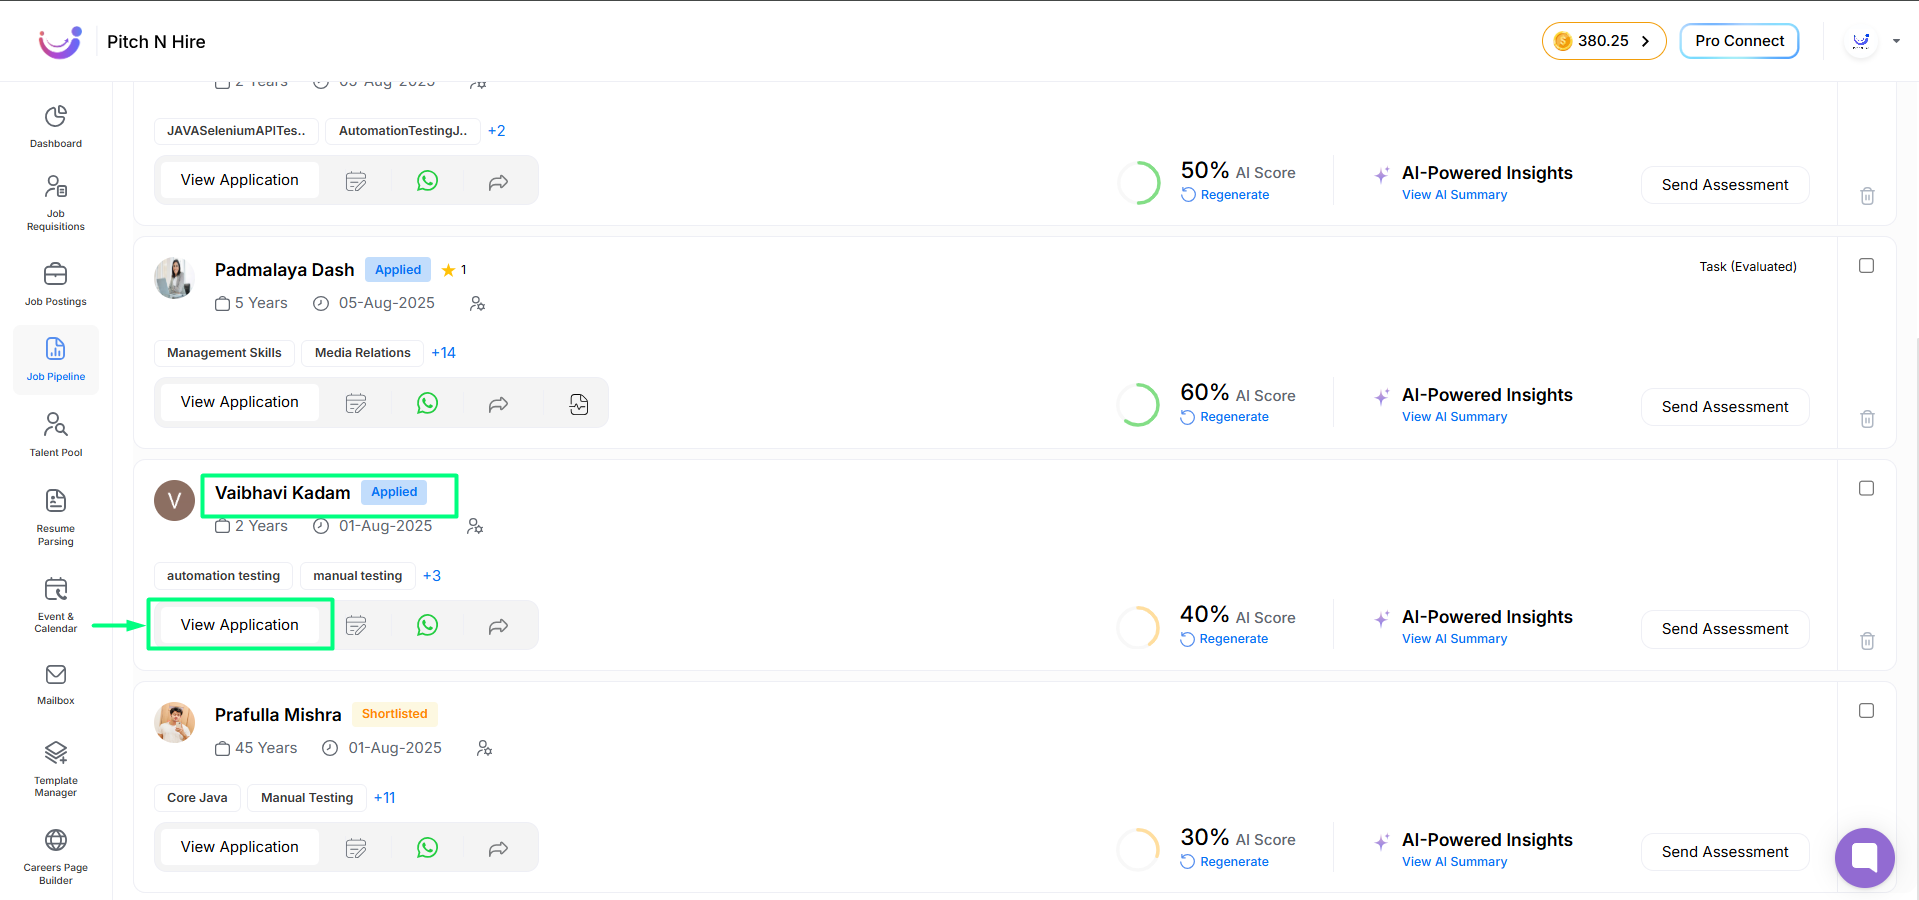Open WhatsApp chat for Vaibhavi Kadam
Viewport: 1919px width, 900px height.
[427, 625]
